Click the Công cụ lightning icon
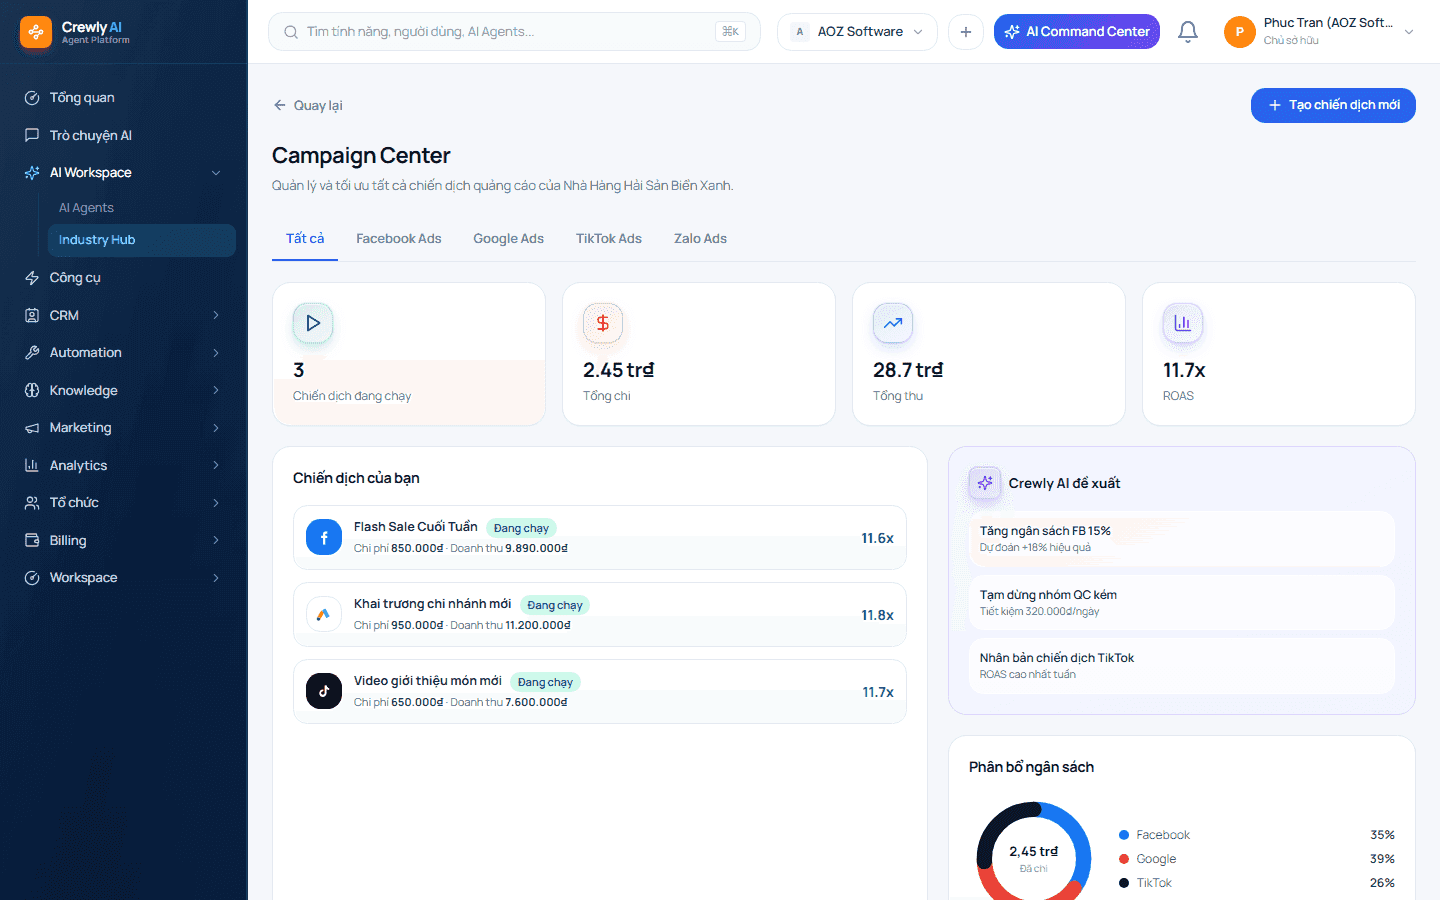Screen dimensions: 1440x900 click(x=32, y=278)
